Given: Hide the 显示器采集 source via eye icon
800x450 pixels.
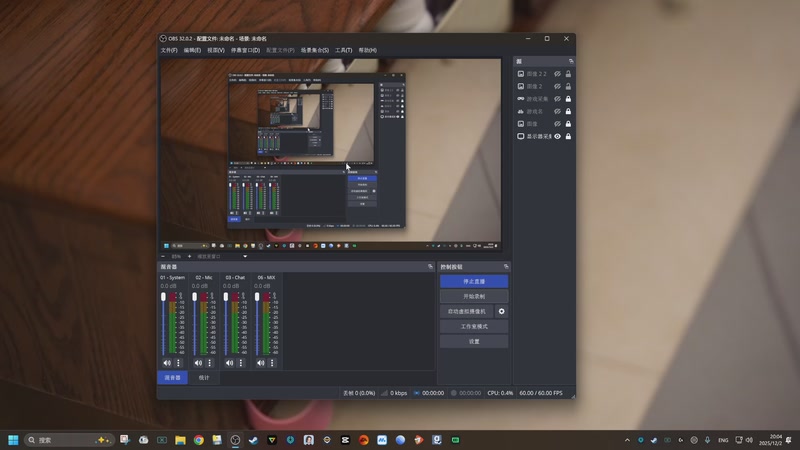Looking at the screenshot, I should [557, 136].
